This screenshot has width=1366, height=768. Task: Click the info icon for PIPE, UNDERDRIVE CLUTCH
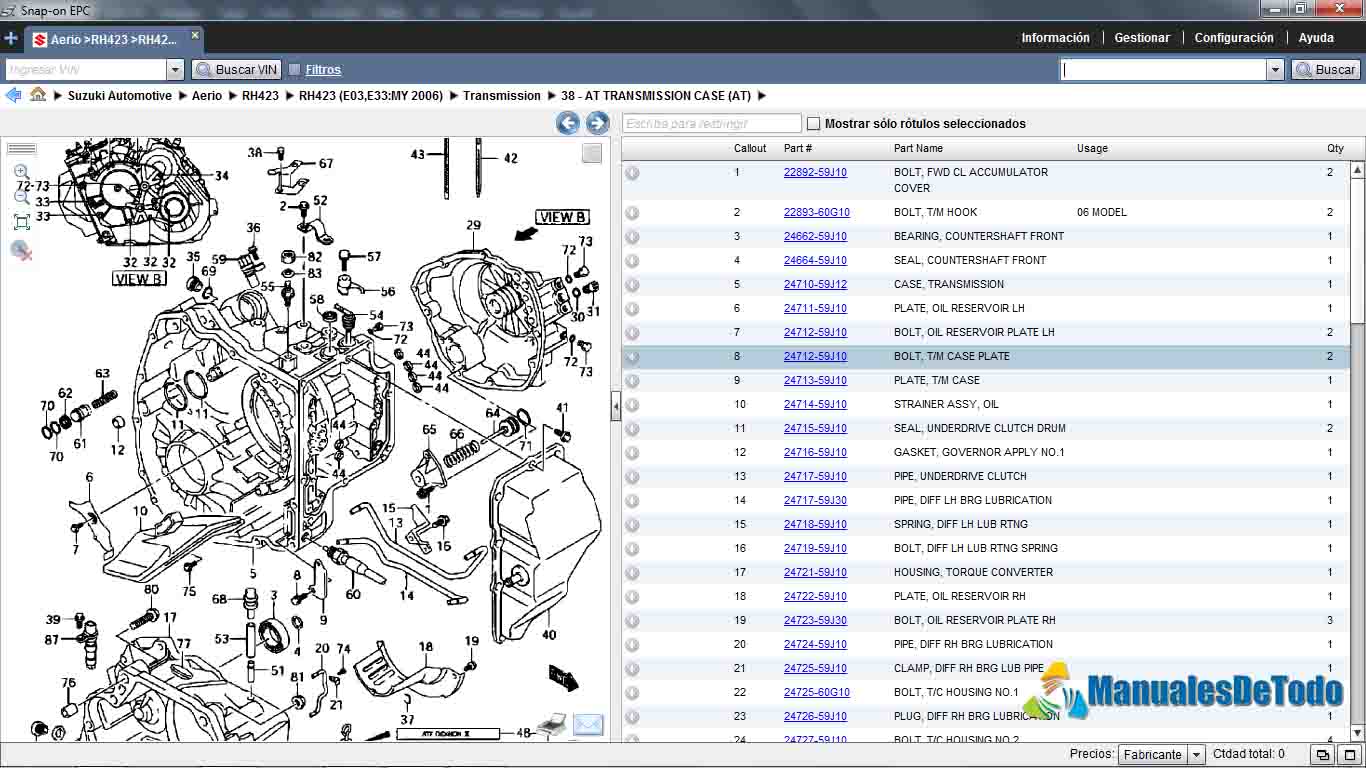pos(632,477)
